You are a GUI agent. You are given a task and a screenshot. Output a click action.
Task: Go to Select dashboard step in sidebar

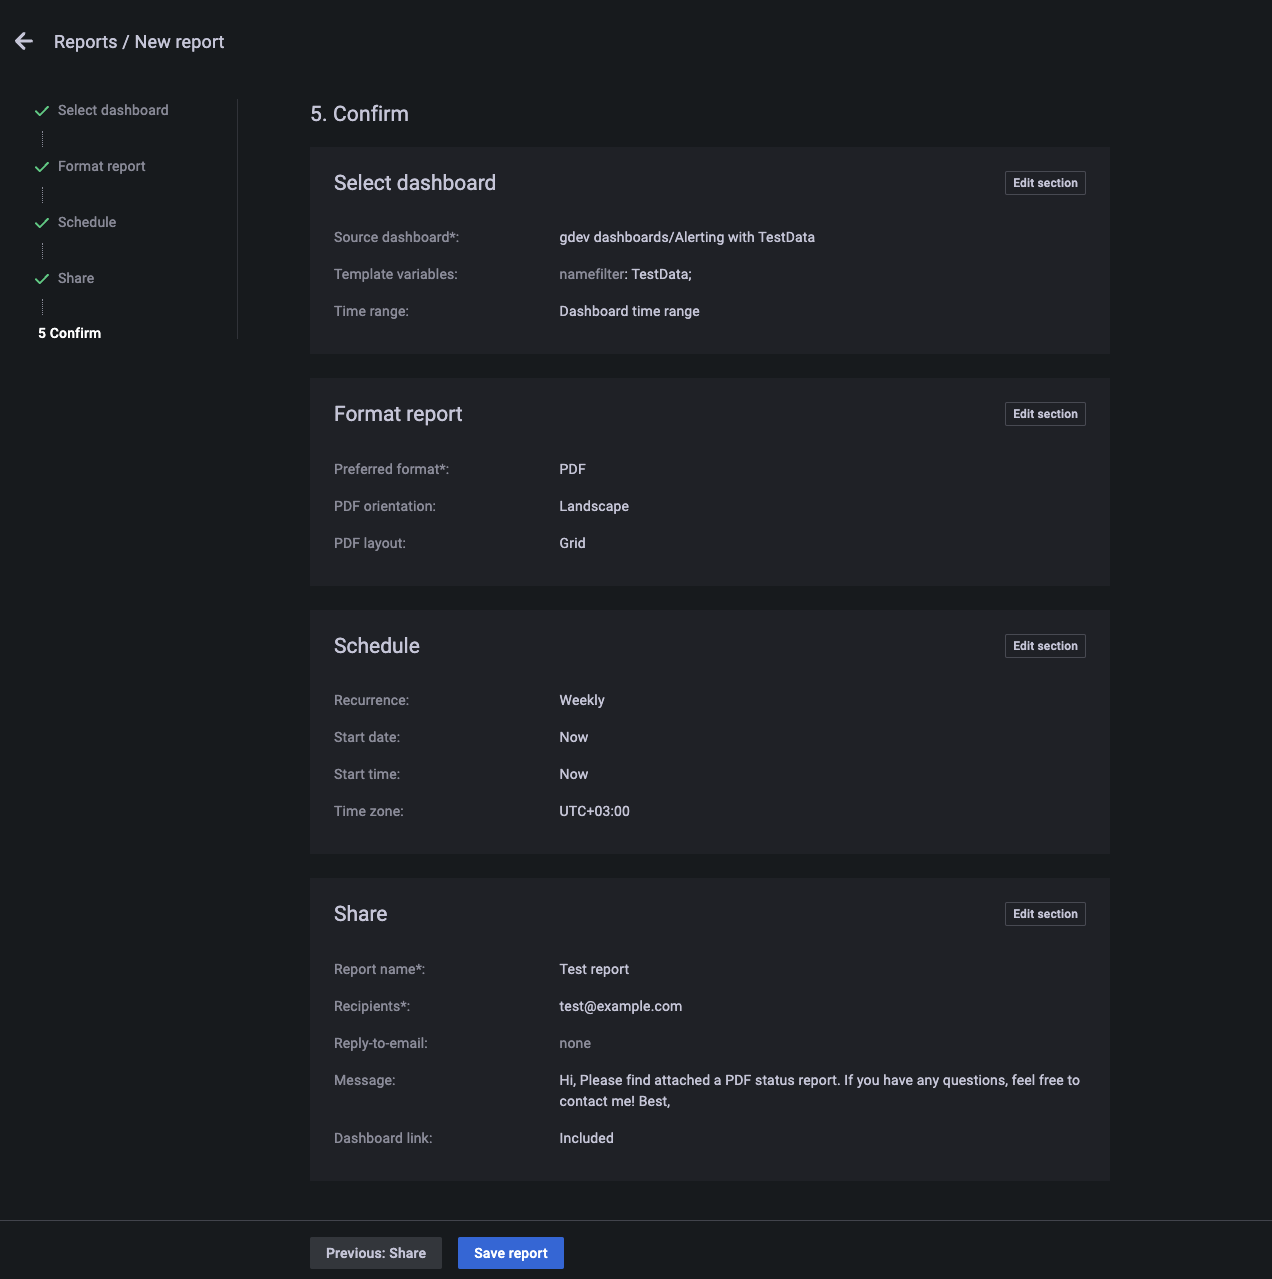tap(113, 110)
